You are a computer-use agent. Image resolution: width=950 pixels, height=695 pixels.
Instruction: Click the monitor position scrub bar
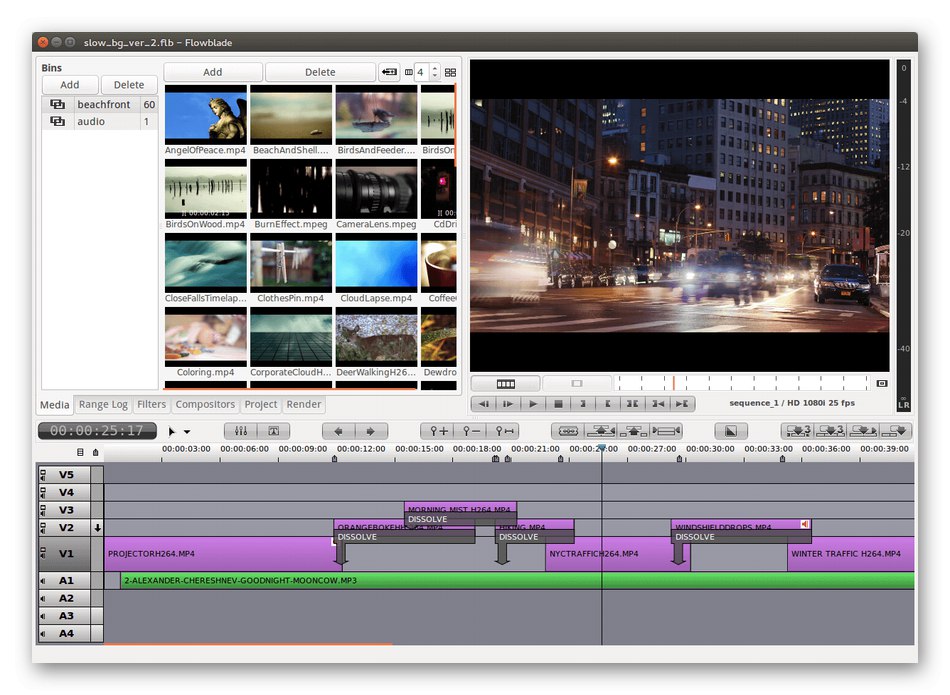(740, 383)
